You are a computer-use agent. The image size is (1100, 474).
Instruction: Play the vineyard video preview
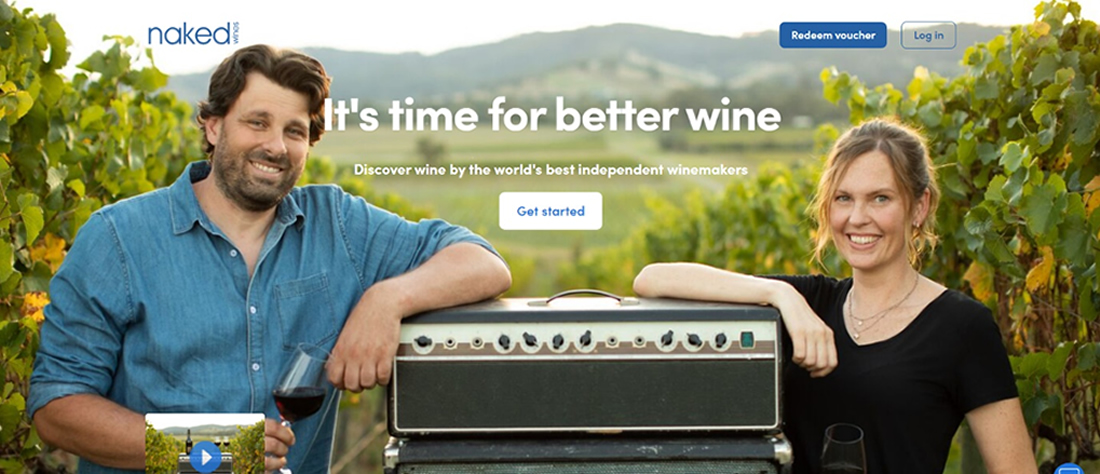[x=206, y=457]
